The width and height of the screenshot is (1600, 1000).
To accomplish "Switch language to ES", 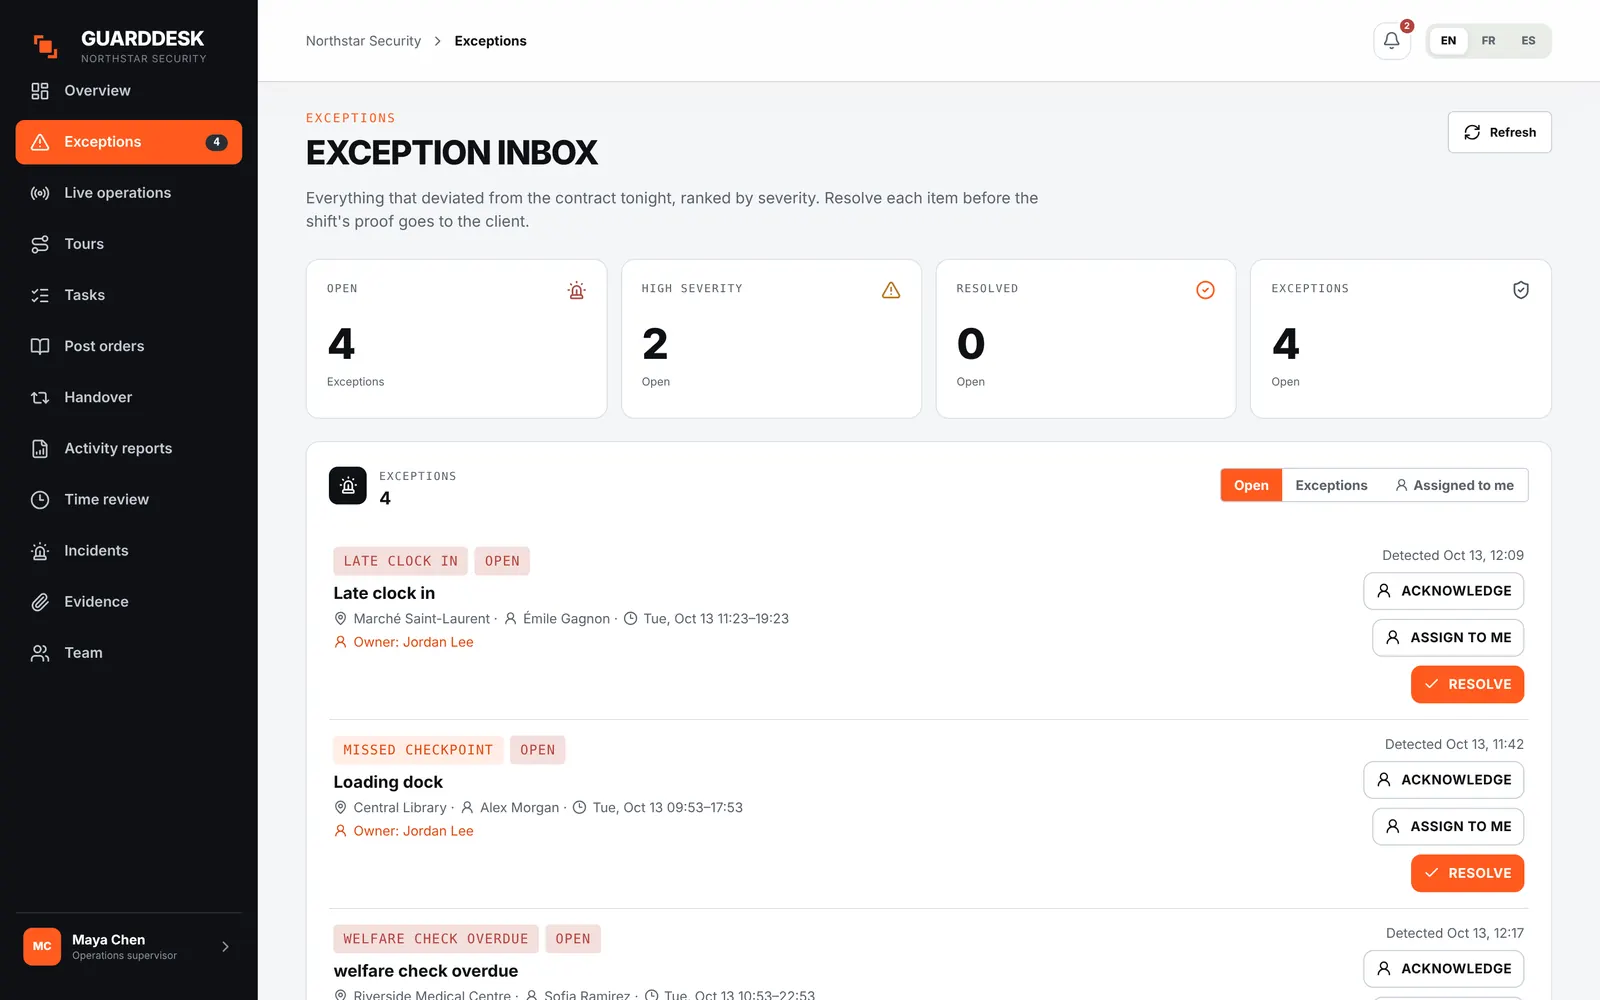I will click(x=1528, y=41).
